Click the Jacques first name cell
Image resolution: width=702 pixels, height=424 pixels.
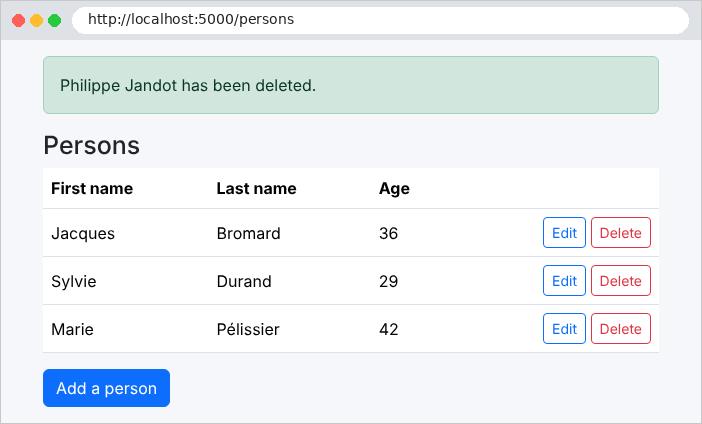tap(83, 233)
